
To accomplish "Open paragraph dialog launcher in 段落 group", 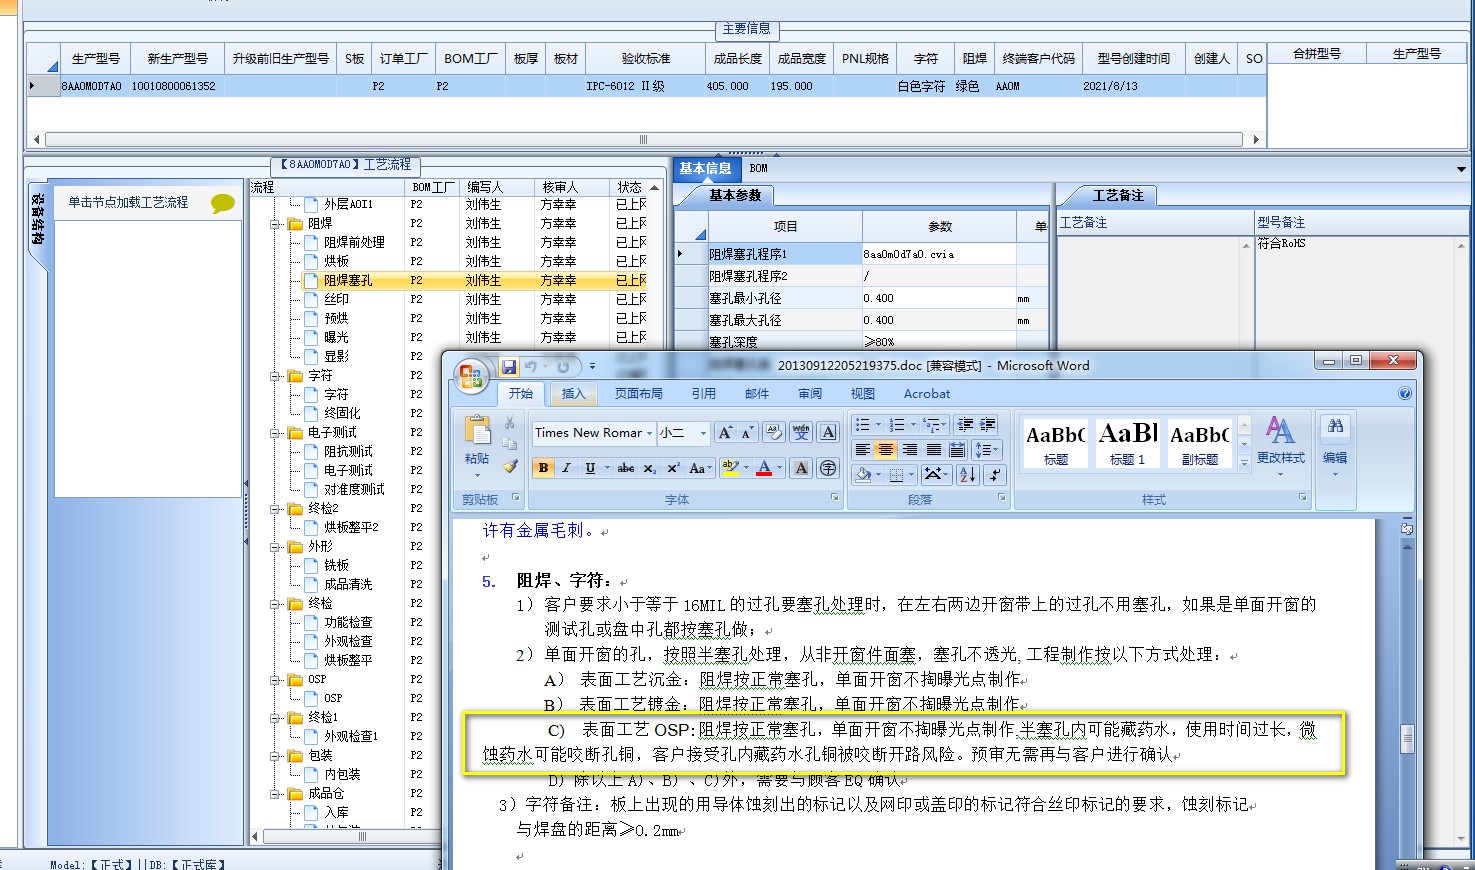I will coord(1001,498).
